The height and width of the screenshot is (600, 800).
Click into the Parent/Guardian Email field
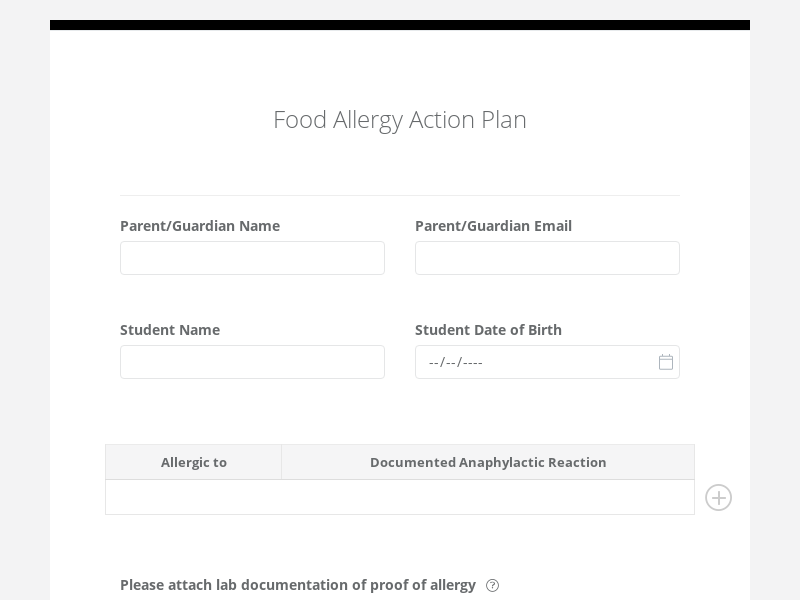(x=547, y=258)
